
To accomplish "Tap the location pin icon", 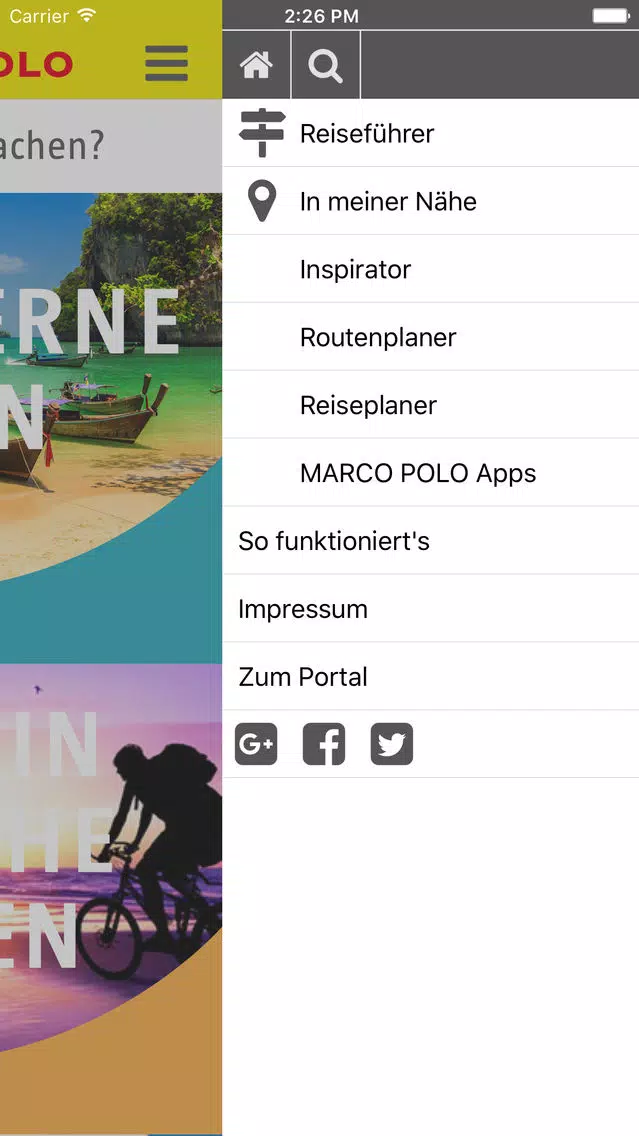I will [262, 201].
